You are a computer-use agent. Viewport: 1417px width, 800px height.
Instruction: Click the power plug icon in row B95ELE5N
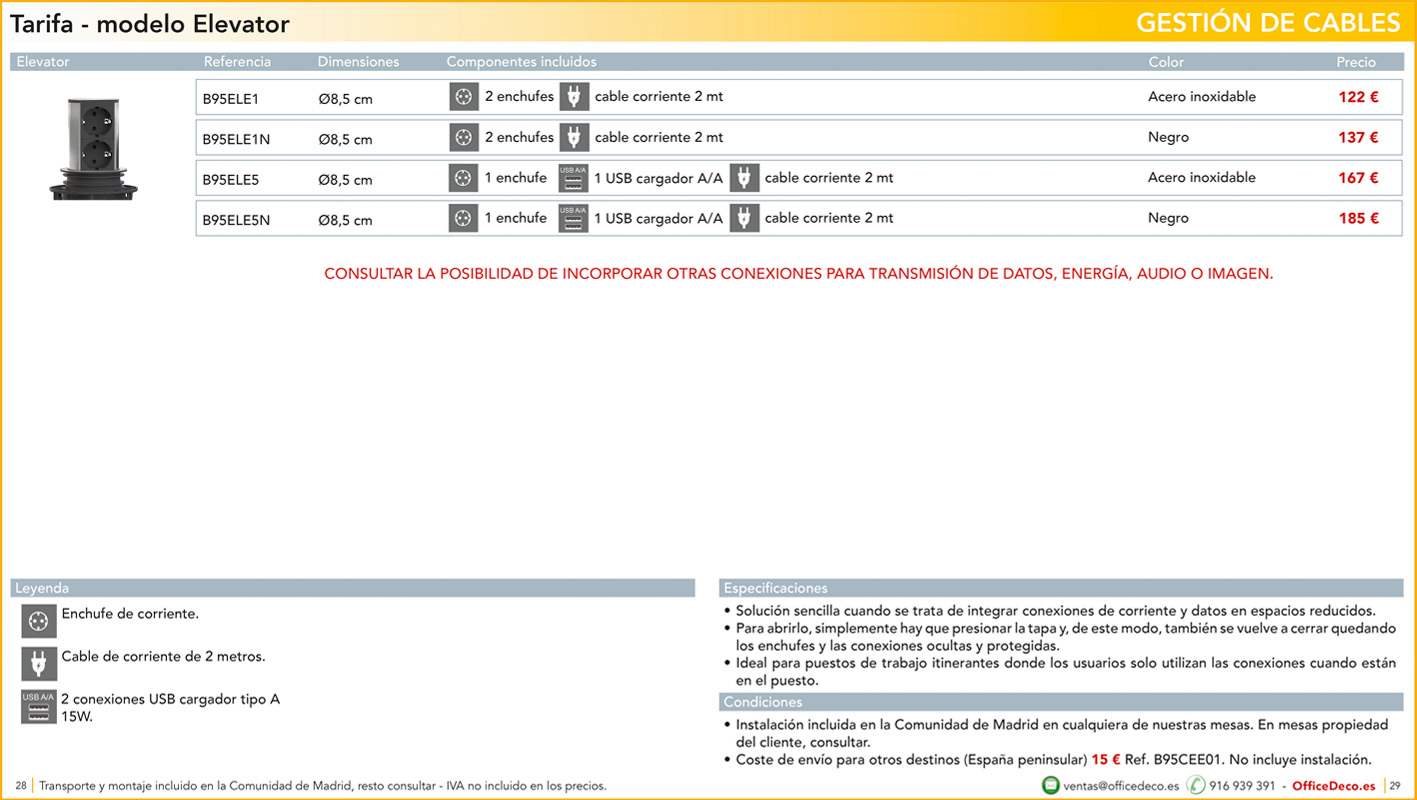[744, 218]
